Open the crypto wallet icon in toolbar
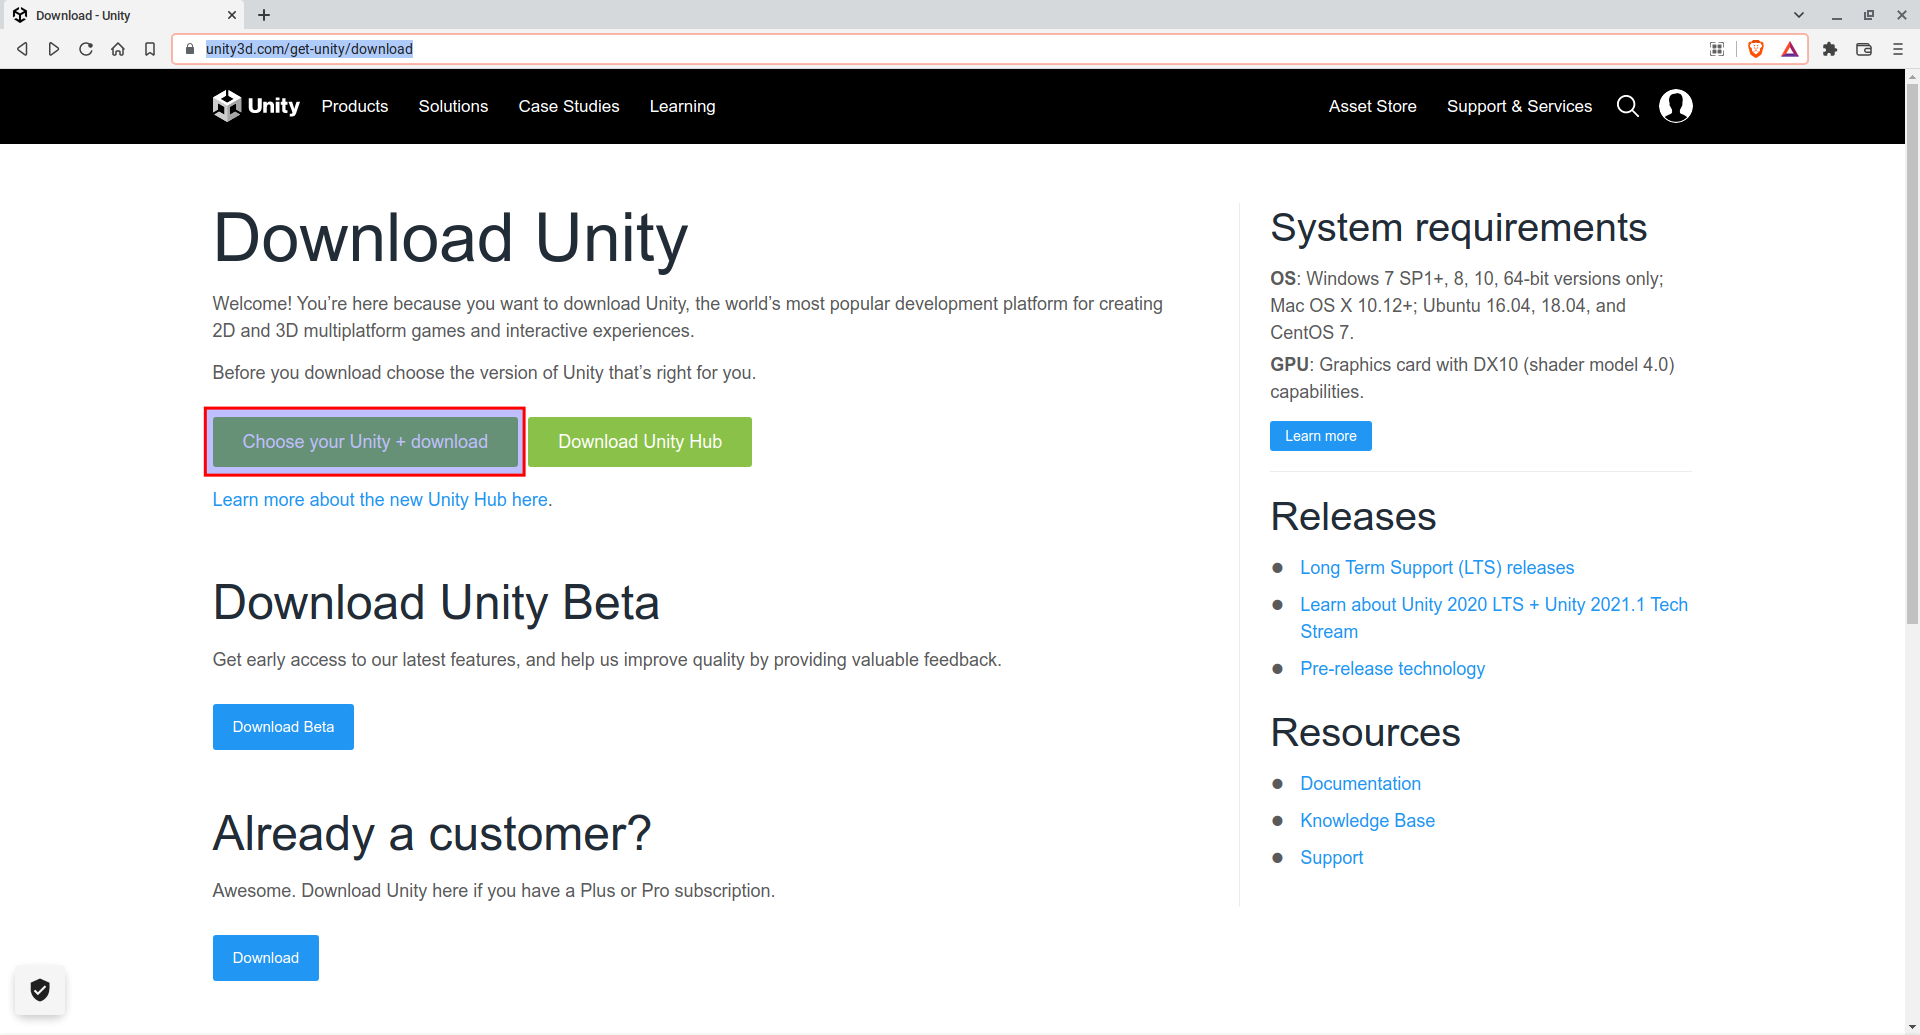This screenshot has width=1920, height=1035. tap(1863, 49)
